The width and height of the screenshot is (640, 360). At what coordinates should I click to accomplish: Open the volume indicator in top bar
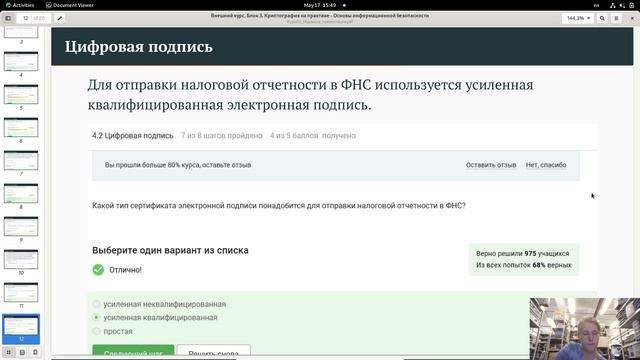[x=622, y=5]
